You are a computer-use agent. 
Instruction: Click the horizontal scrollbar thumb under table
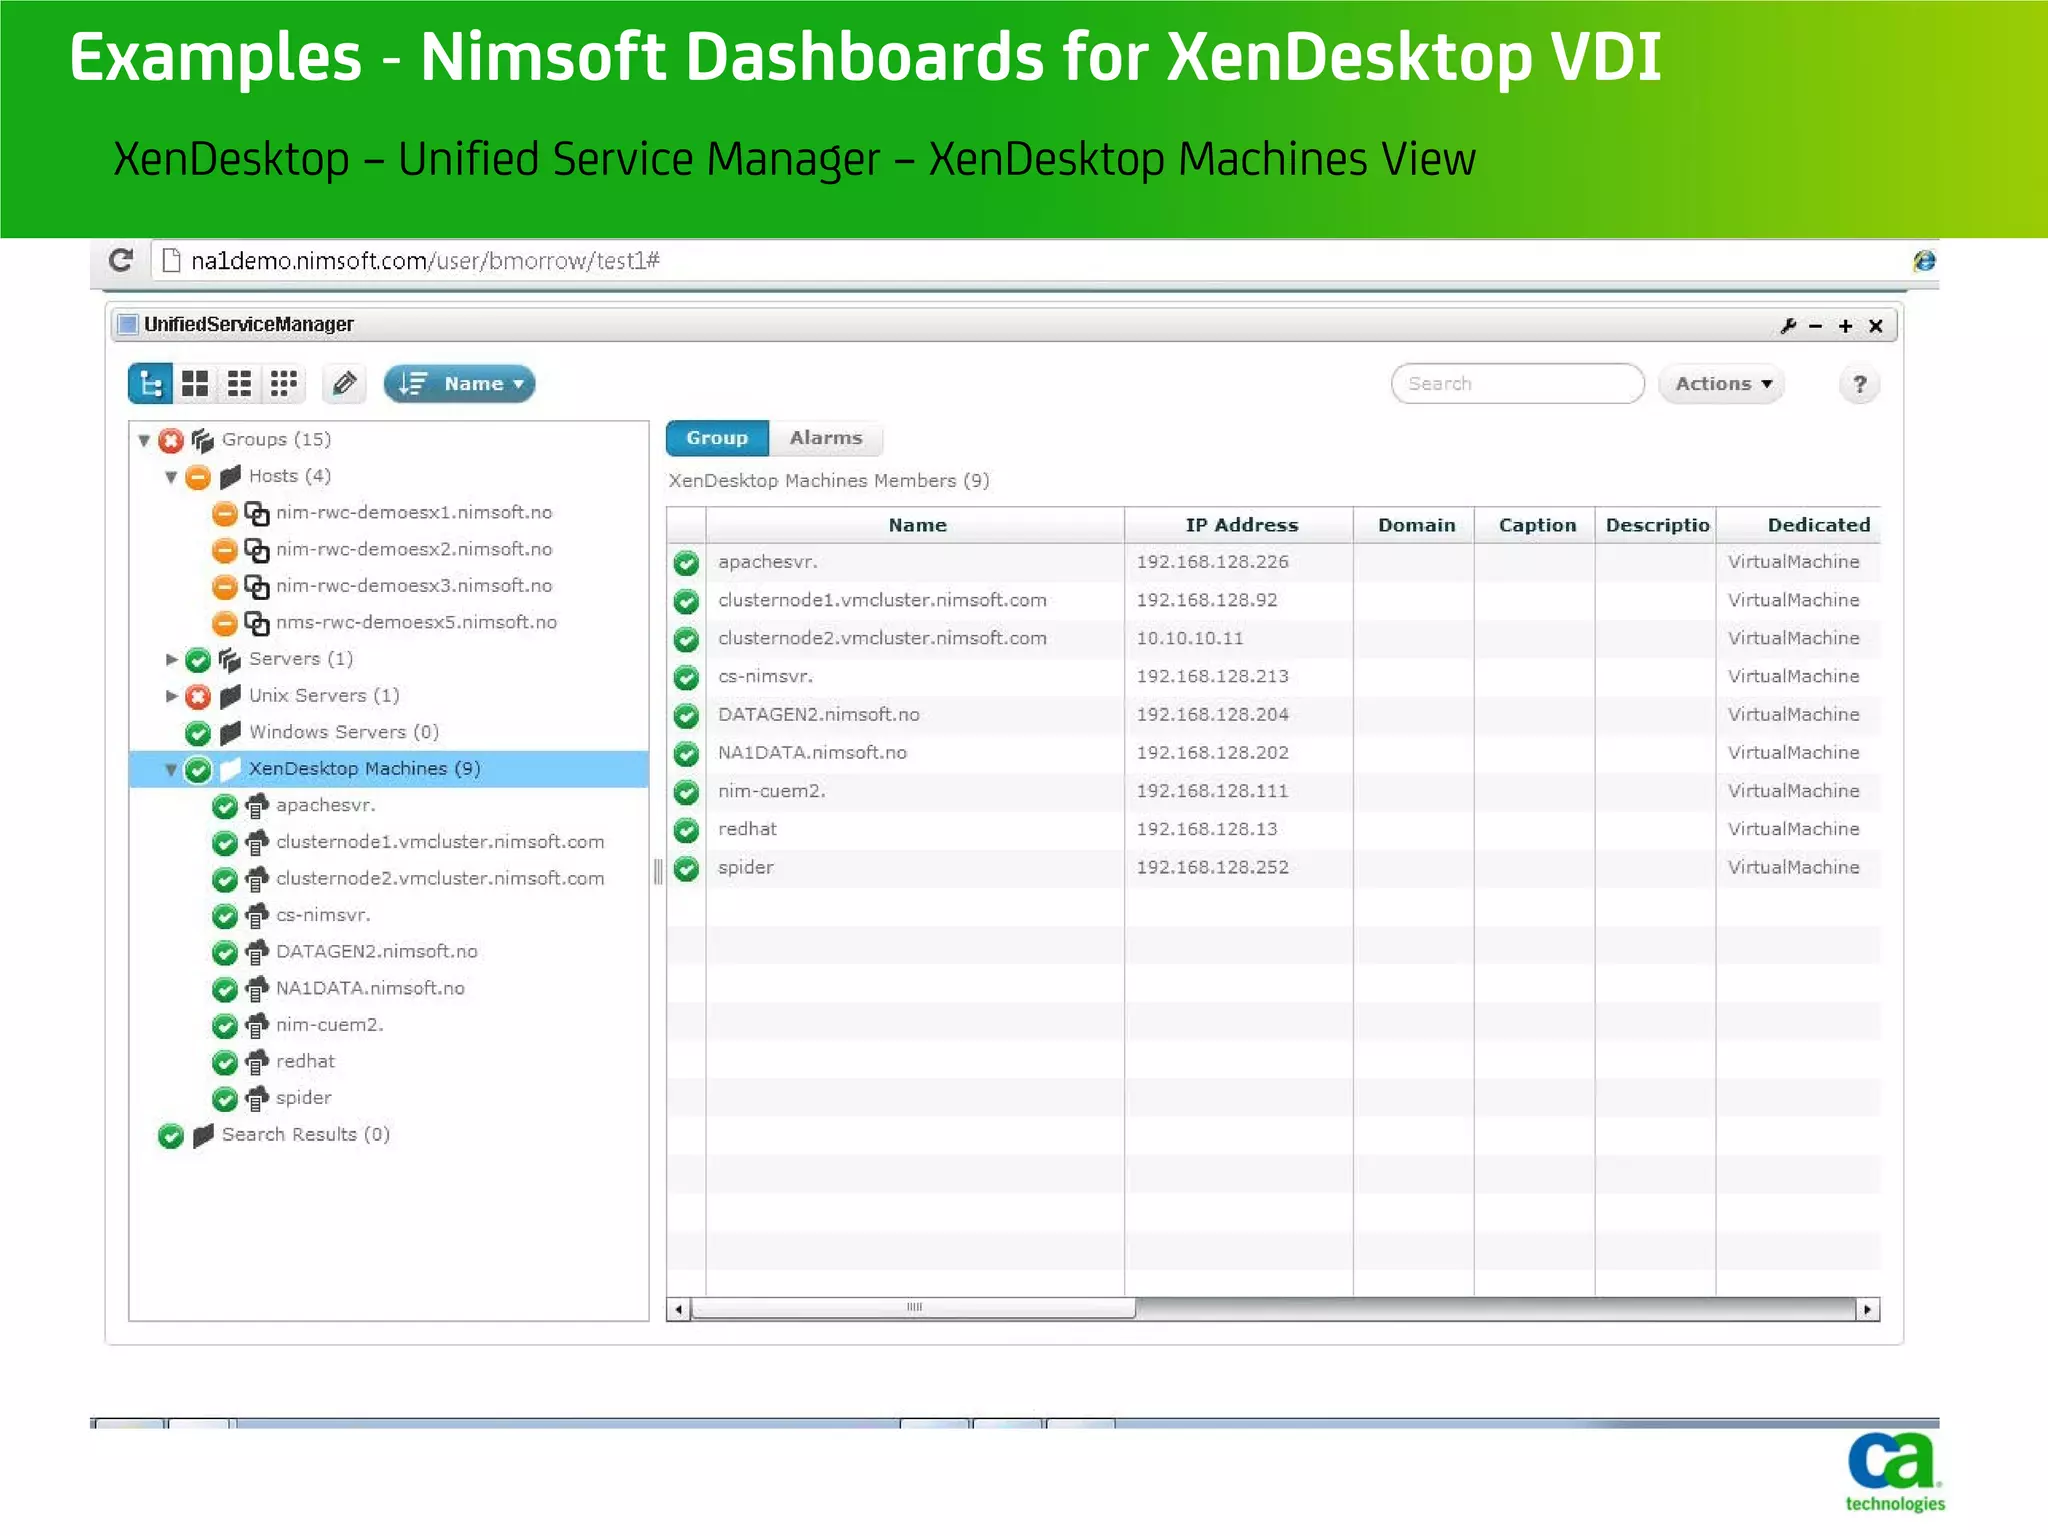913,1308
